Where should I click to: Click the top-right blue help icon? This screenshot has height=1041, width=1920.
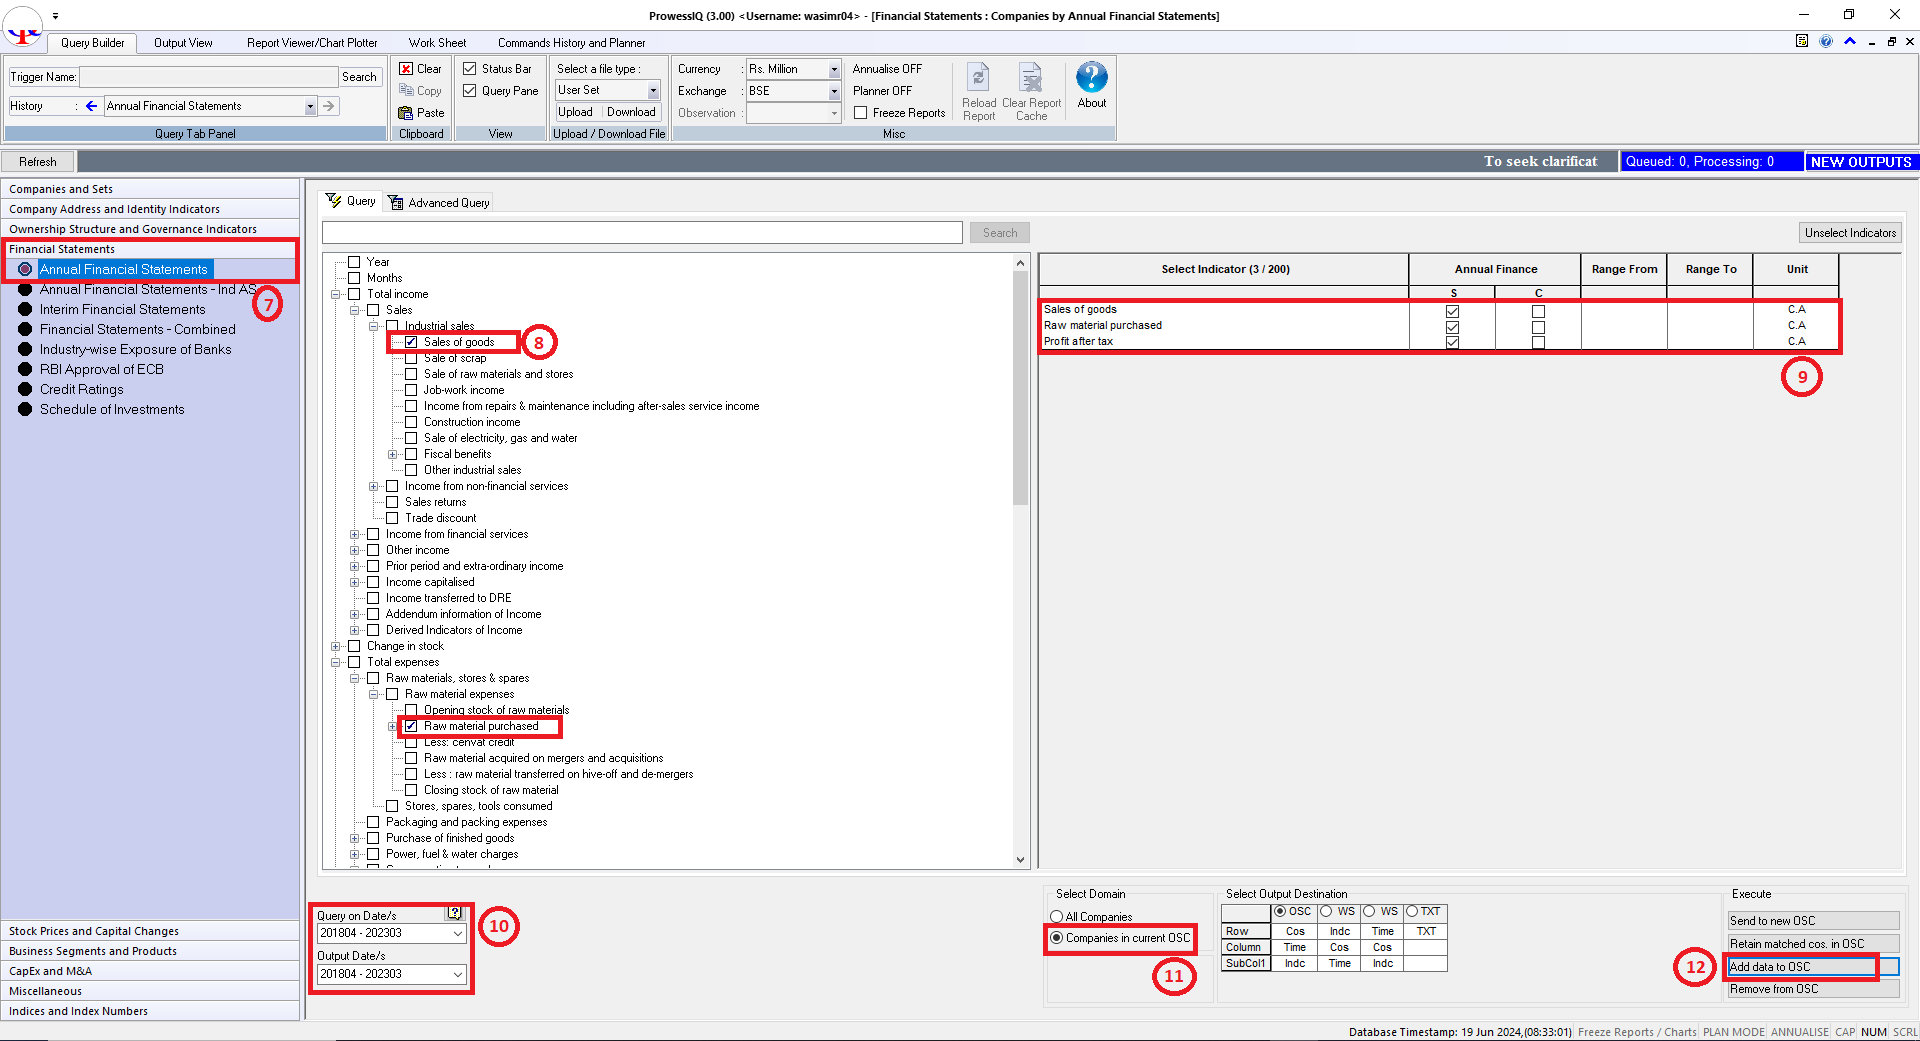[x=1826, y=41]
